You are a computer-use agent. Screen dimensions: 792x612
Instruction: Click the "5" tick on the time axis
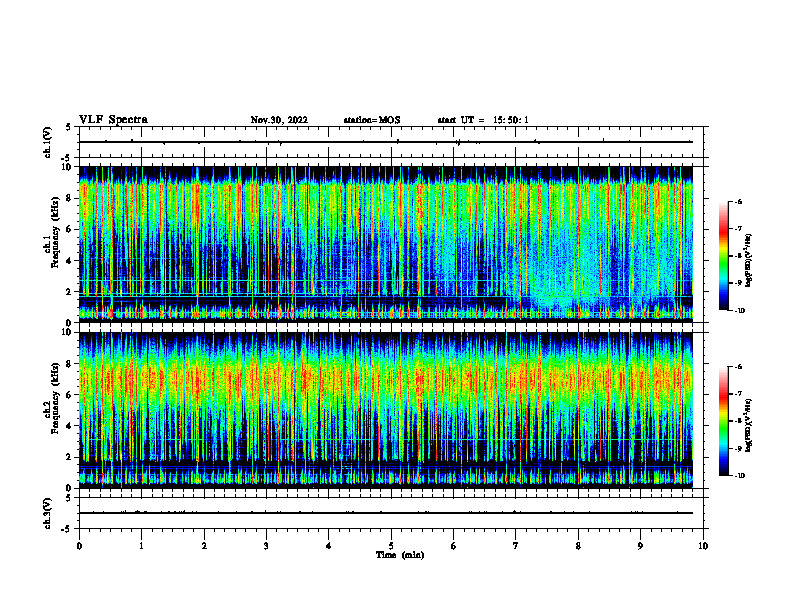(x=391, y=546)
